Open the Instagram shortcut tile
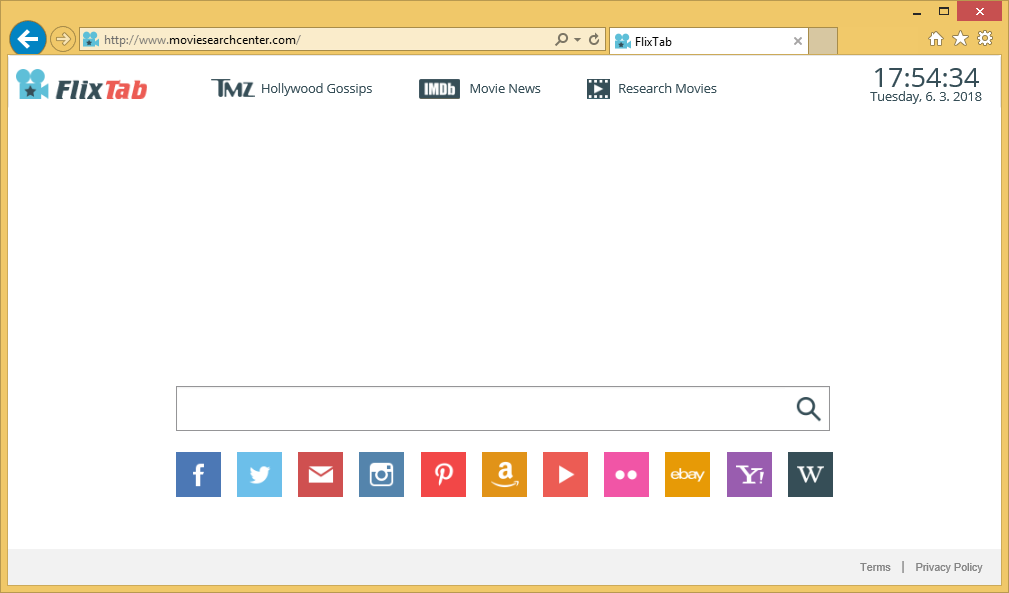 click(382, 474)
